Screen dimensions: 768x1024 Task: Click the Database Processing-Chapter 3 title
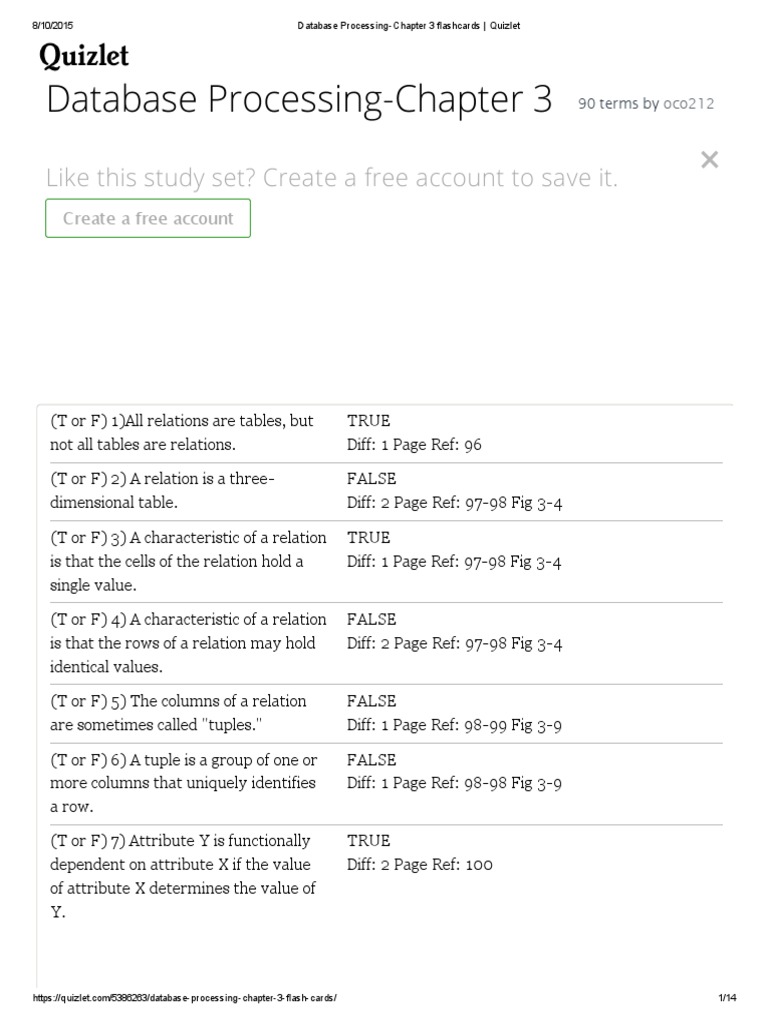click(x=299, y=100)
